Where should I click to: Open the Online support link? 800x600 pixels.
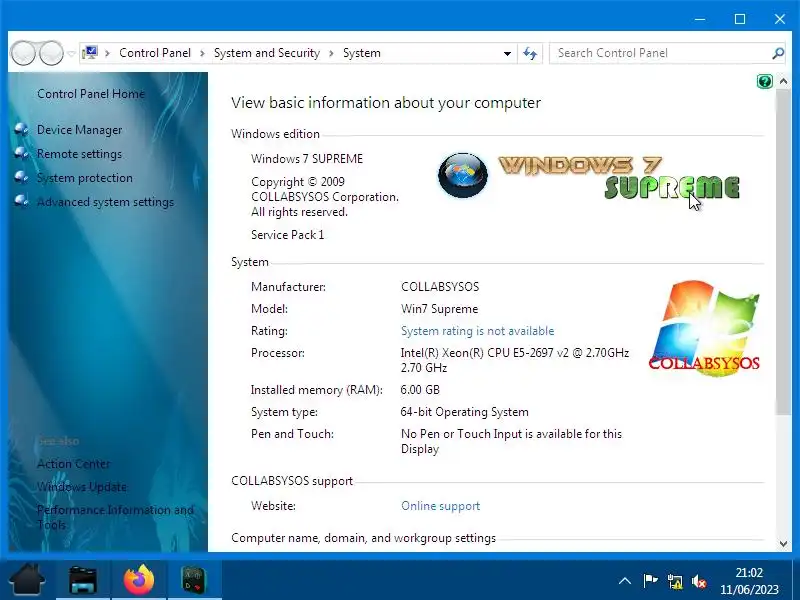(x=440, y=506)
